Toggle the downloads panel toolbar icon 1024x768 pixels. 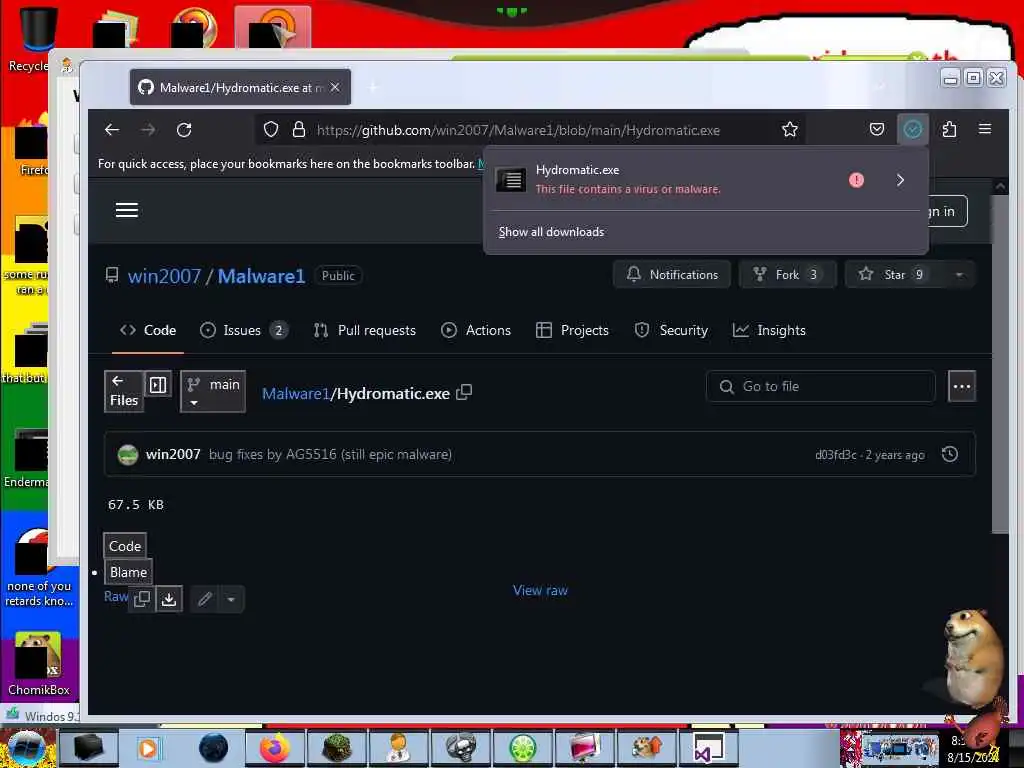[912, 130]
